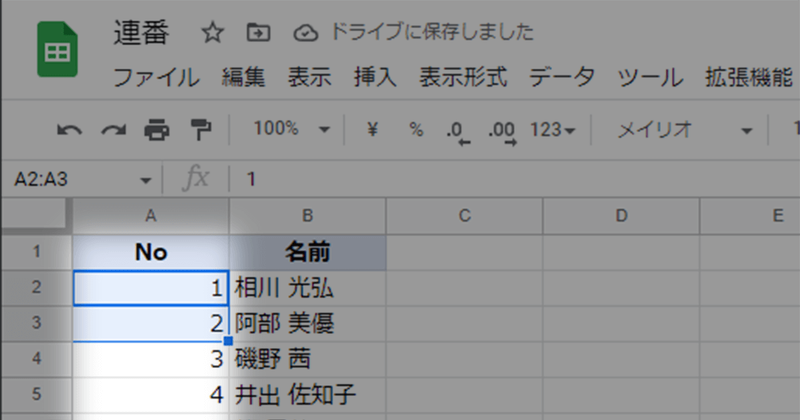
Task: Decrease decimal places
Action: coord(458,130)
